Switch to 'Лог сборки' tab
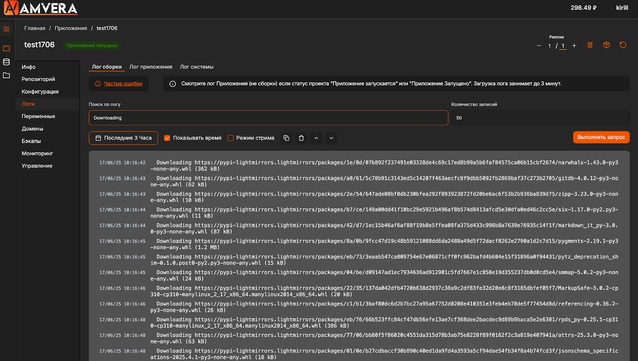 pyautogui.click(x=107, y=67)
